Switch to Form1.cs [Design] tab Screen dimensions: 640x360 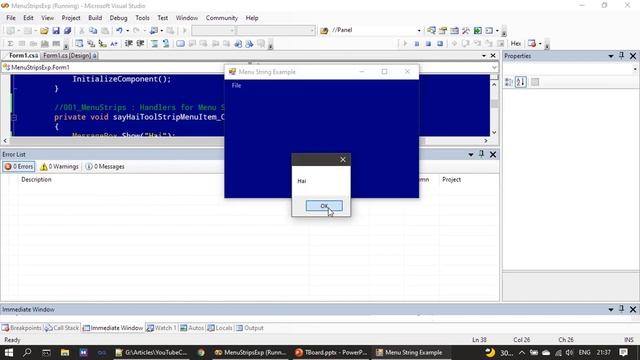(x=69, y=56)
